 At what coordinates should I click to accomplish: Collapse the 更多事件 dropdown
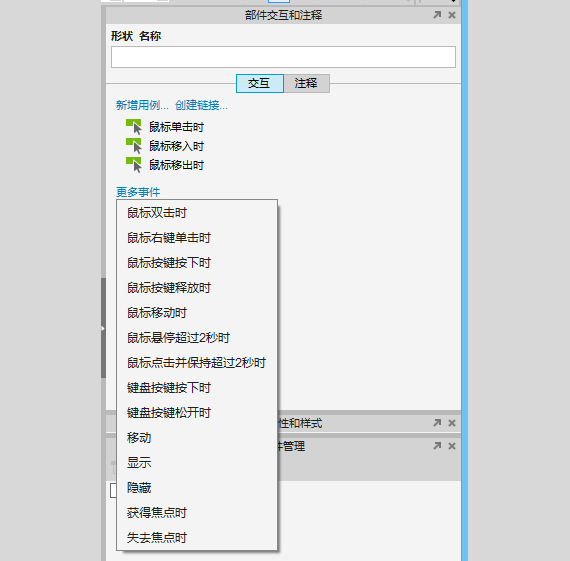[138, 192]
